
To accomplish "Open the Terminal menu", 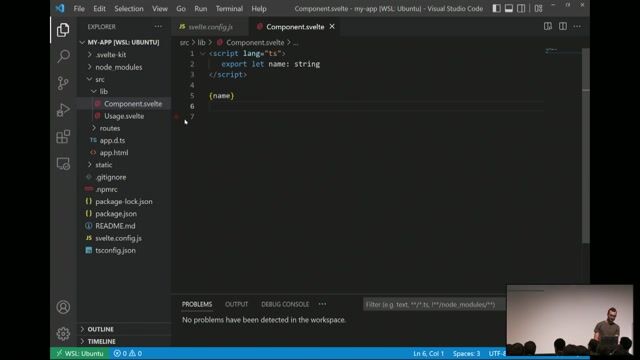I will 229,9.
